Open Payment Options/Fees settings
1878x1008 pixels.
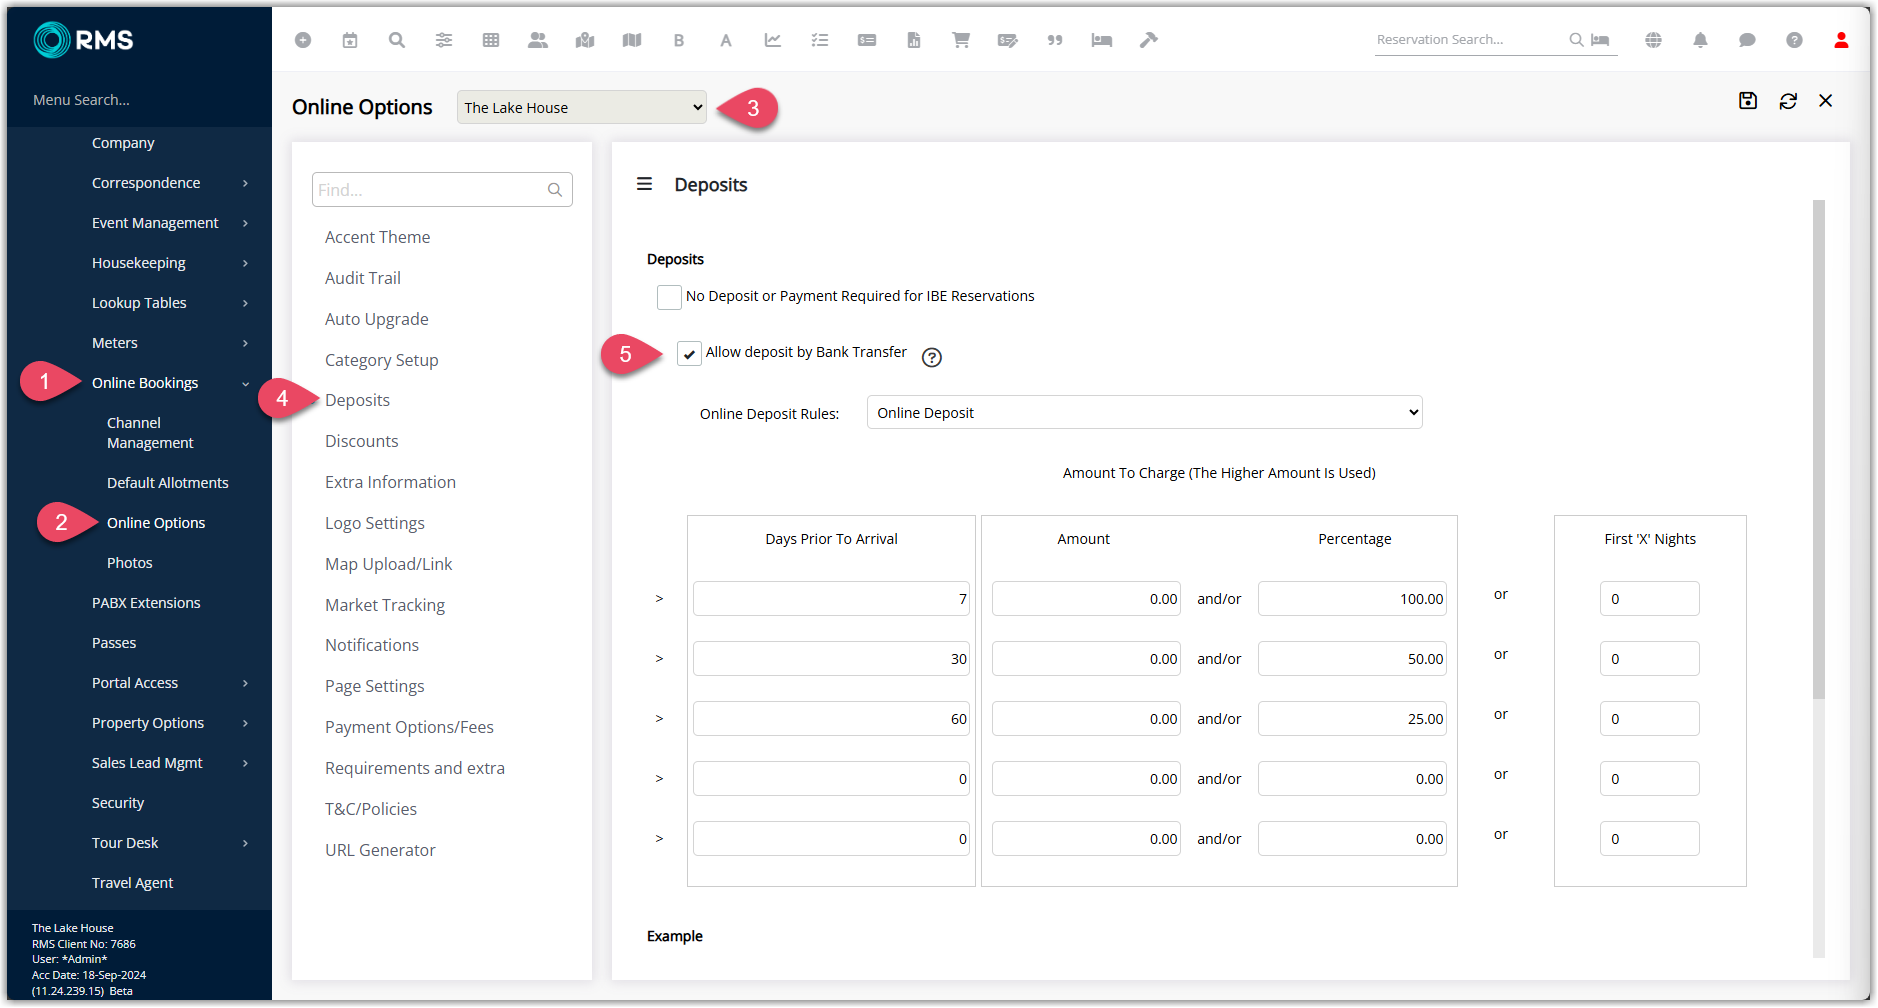tap(409, 727)
